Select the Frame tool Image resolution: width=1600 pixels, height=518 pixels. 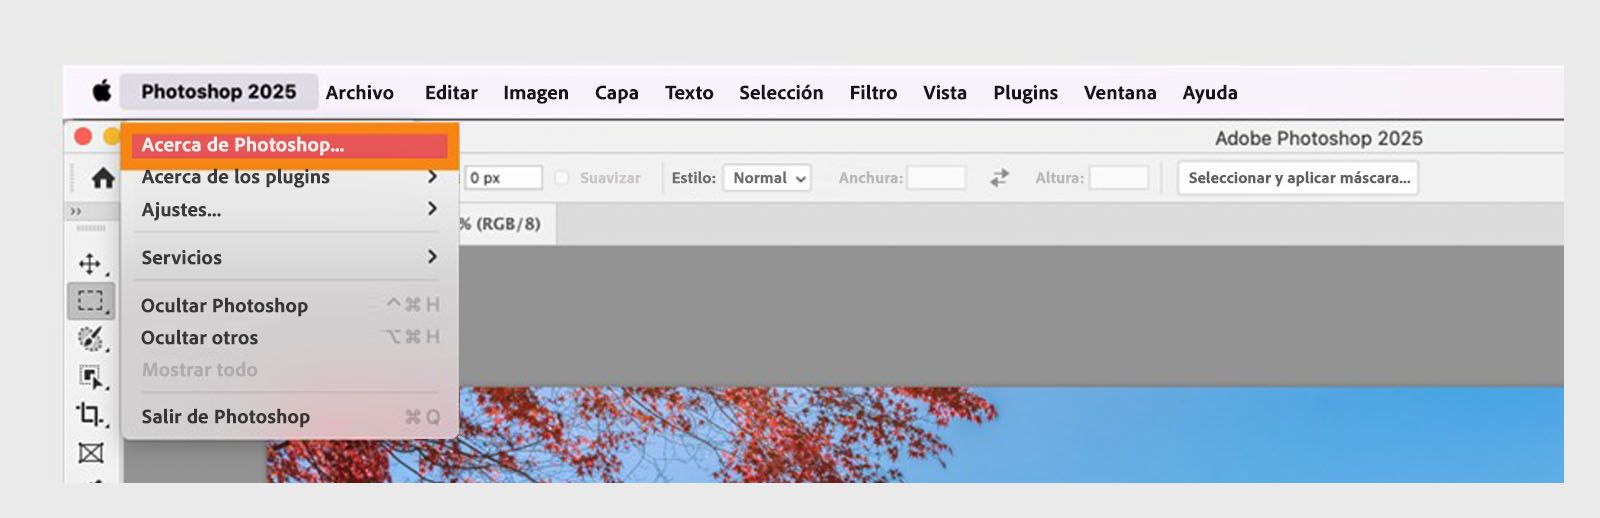[91, 453]
